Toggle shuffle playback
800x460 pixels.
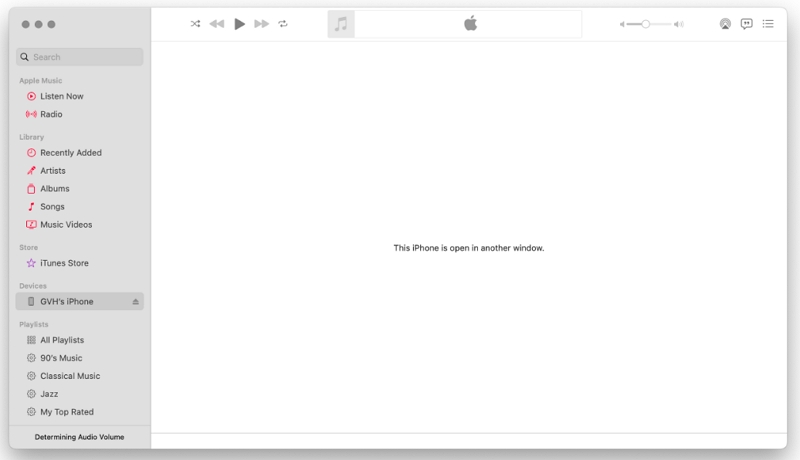click(x=195, y=23)
